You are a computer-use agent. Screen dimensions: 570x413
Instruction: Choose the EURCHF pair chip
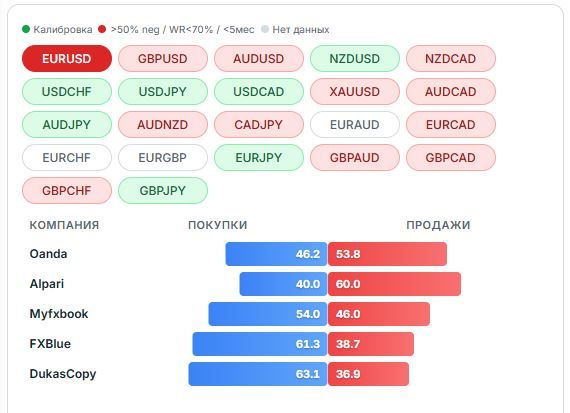67,157
